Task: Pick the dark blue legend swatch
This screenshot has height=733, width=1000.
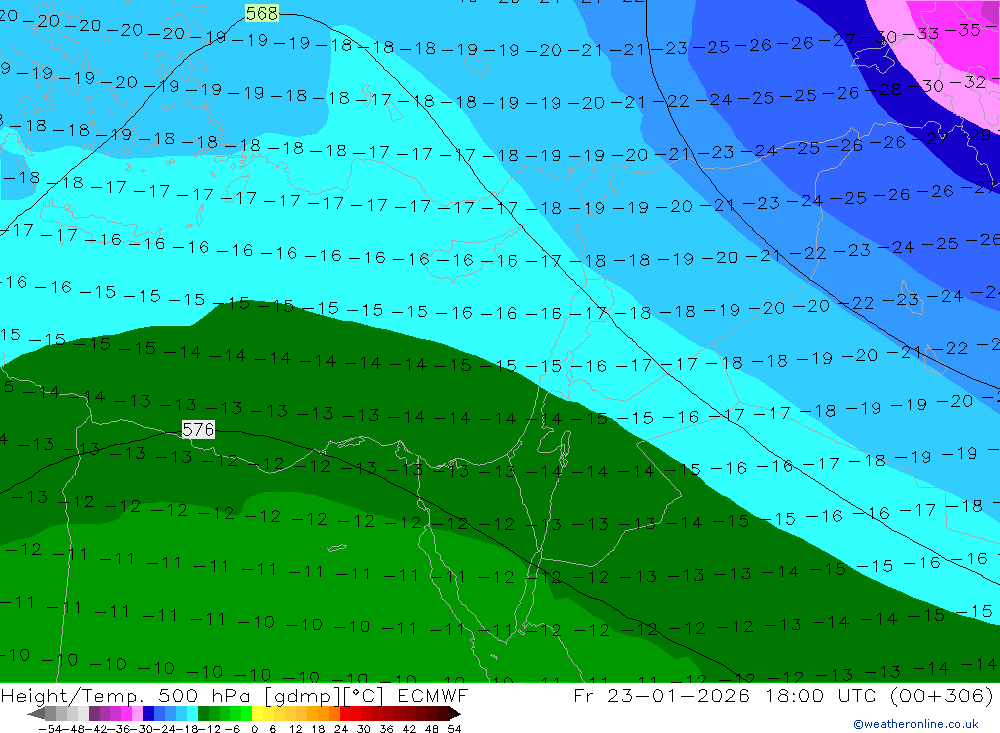Action: (x=148, y=713)
